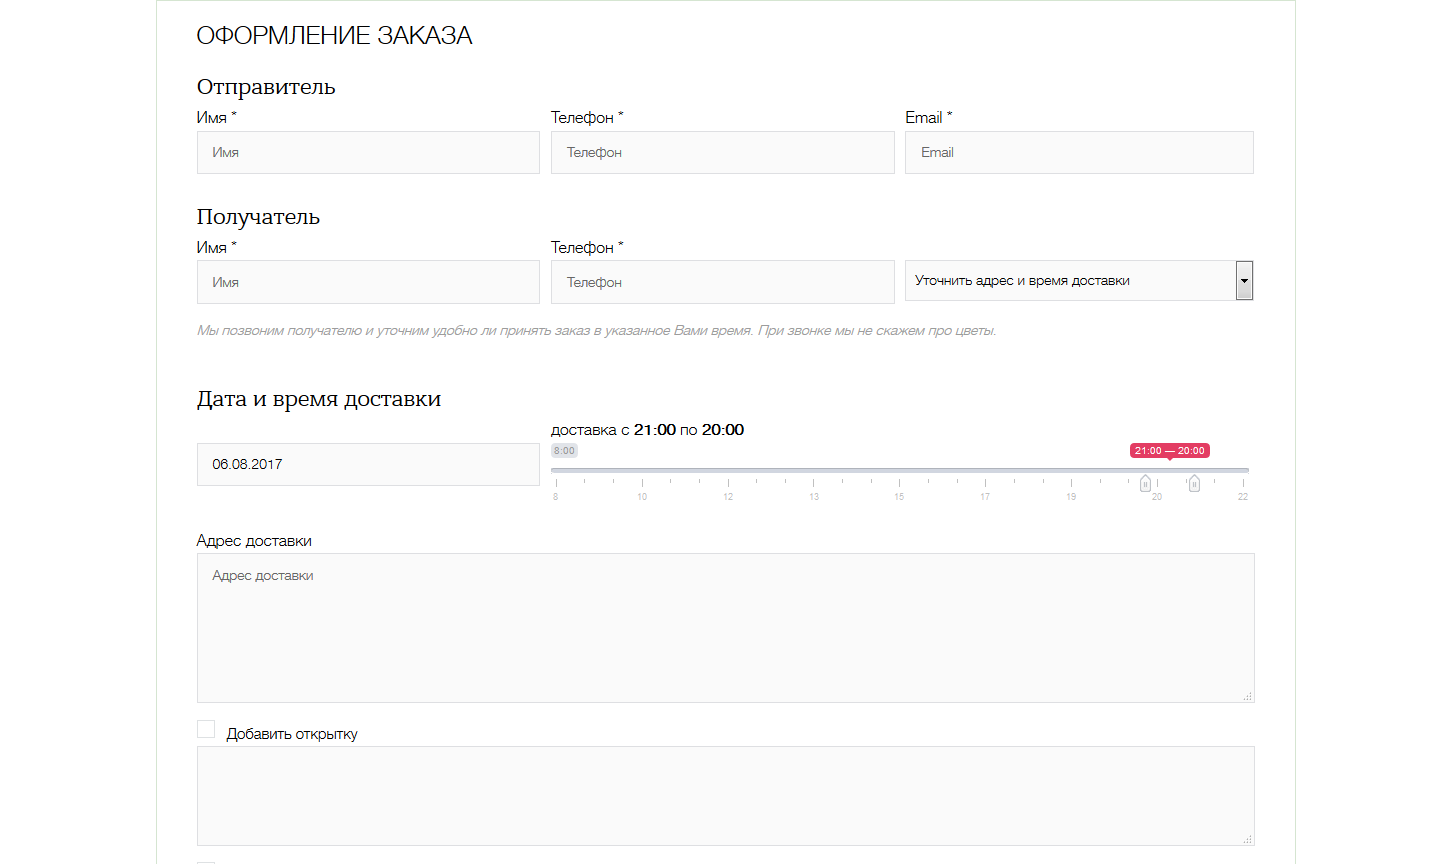Grab the left delivery time slider handle
The width and height of the screenshot is (1451, 864).
1146,484
